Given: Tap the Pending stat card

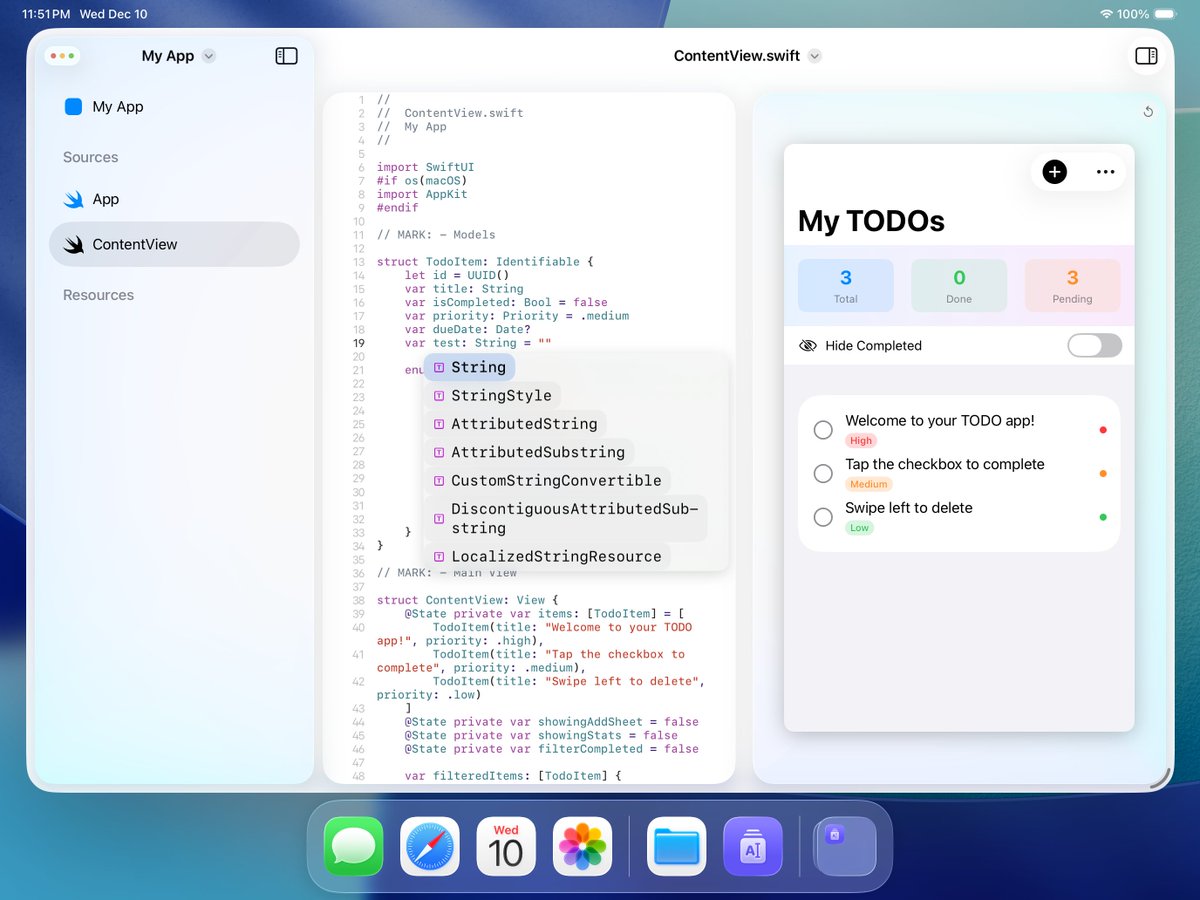Looking at the screenshot, I should coord(1072,286).
